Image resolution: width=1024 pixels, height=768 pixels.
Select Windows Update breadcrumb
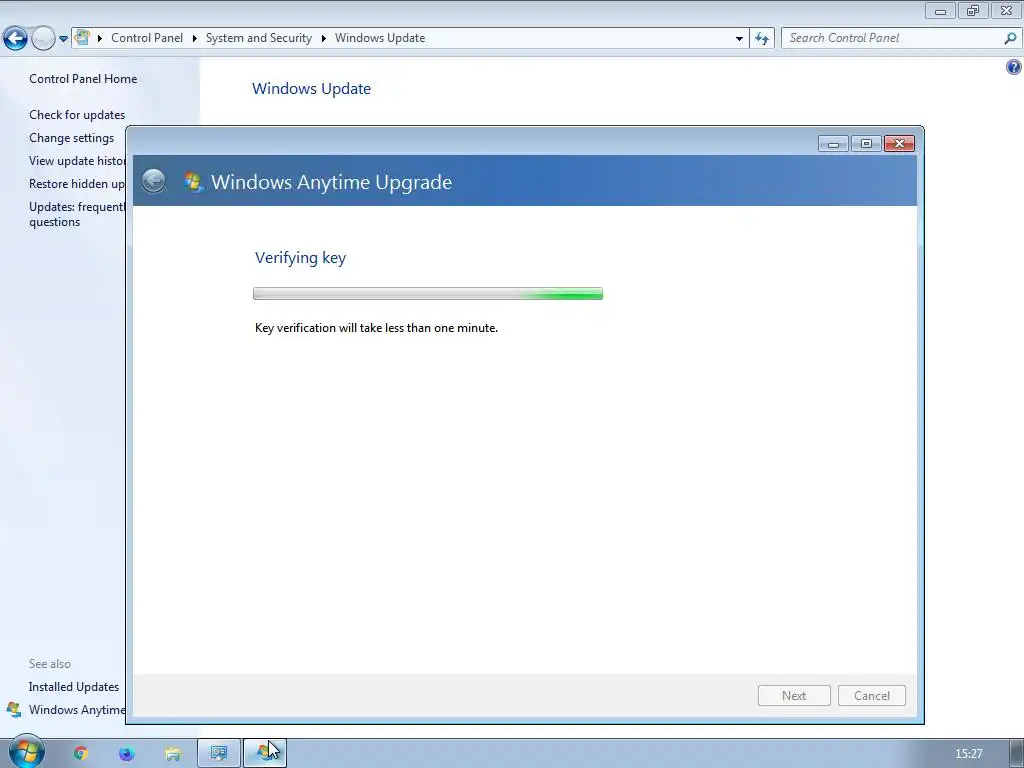tap(380, 38)
